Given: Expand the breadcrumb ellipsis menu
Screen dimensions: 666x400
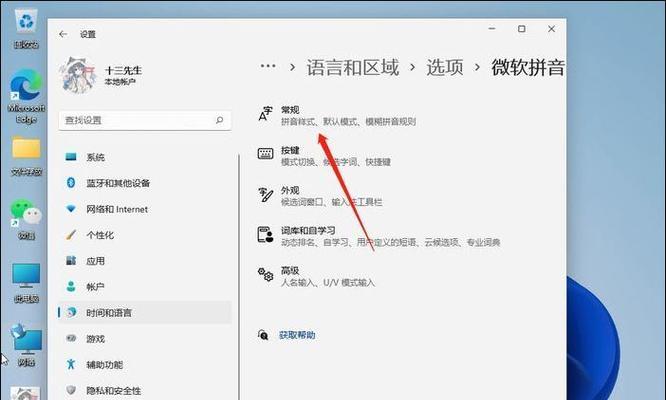Looking at the screenshot, I should point(268,66).
